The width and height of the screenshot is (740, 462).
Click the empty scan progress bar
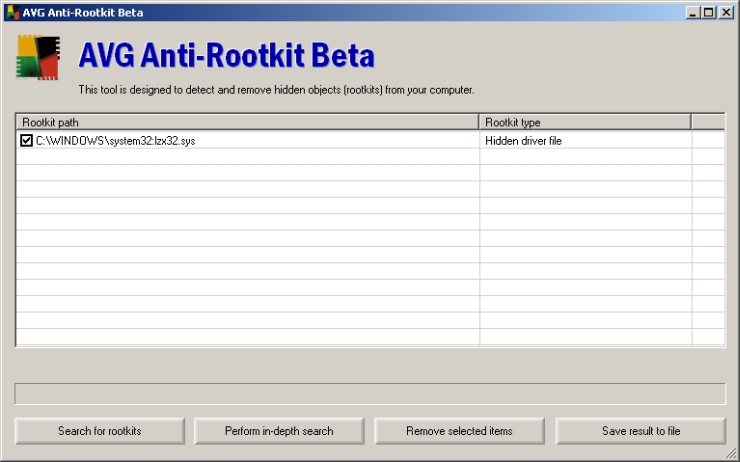pyautogui.click(x=369, y=393)
